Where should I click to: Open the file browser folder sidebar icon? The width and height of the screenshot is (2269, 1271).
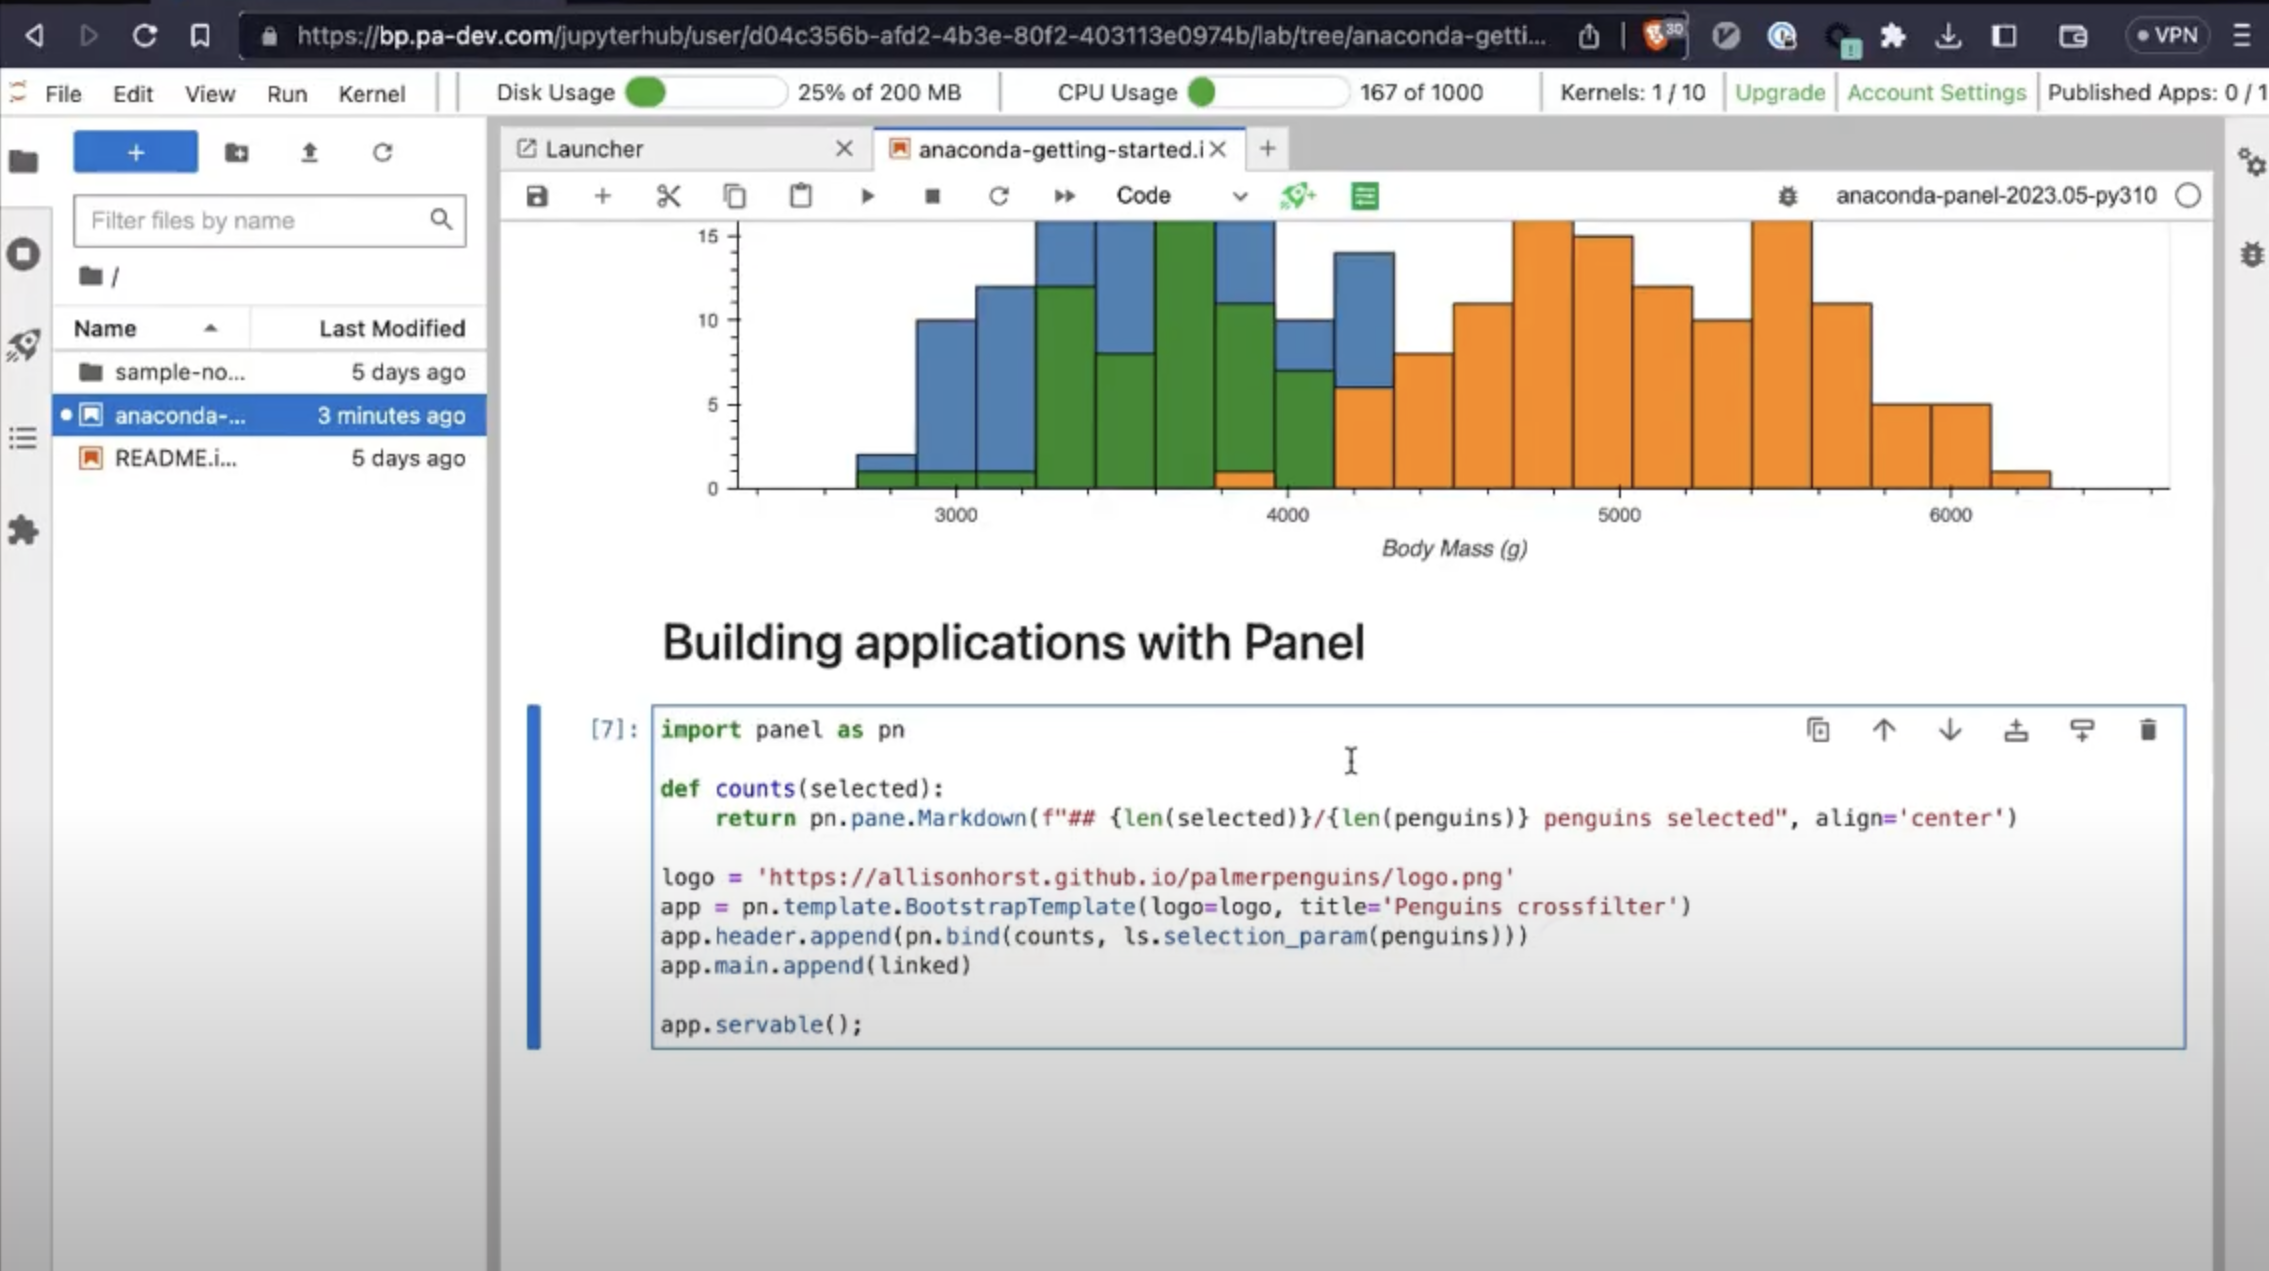click(24, 160)
